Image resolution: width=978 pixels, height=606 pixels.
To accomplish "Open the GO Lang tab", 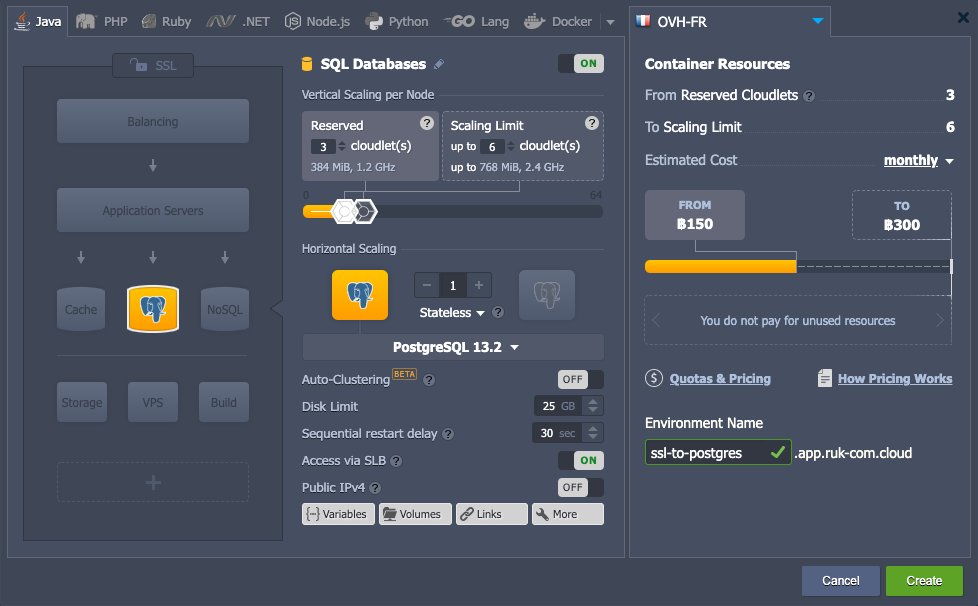I will point(476,22).
